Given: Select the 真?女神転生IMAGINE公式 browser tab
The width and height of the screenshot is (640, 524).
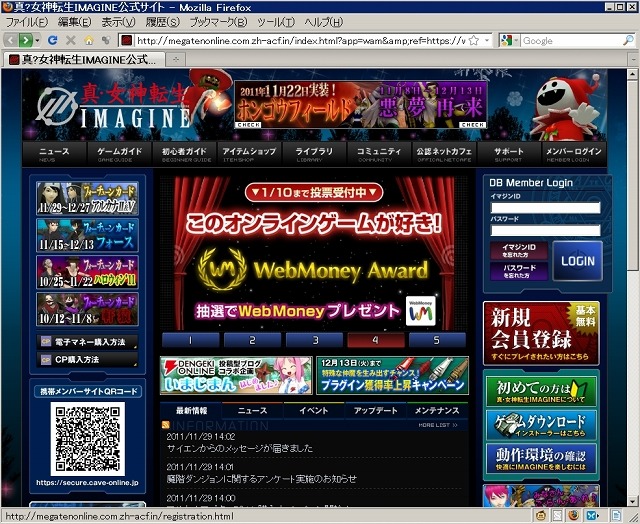Looking at the screenshot, I should point(83,60).
